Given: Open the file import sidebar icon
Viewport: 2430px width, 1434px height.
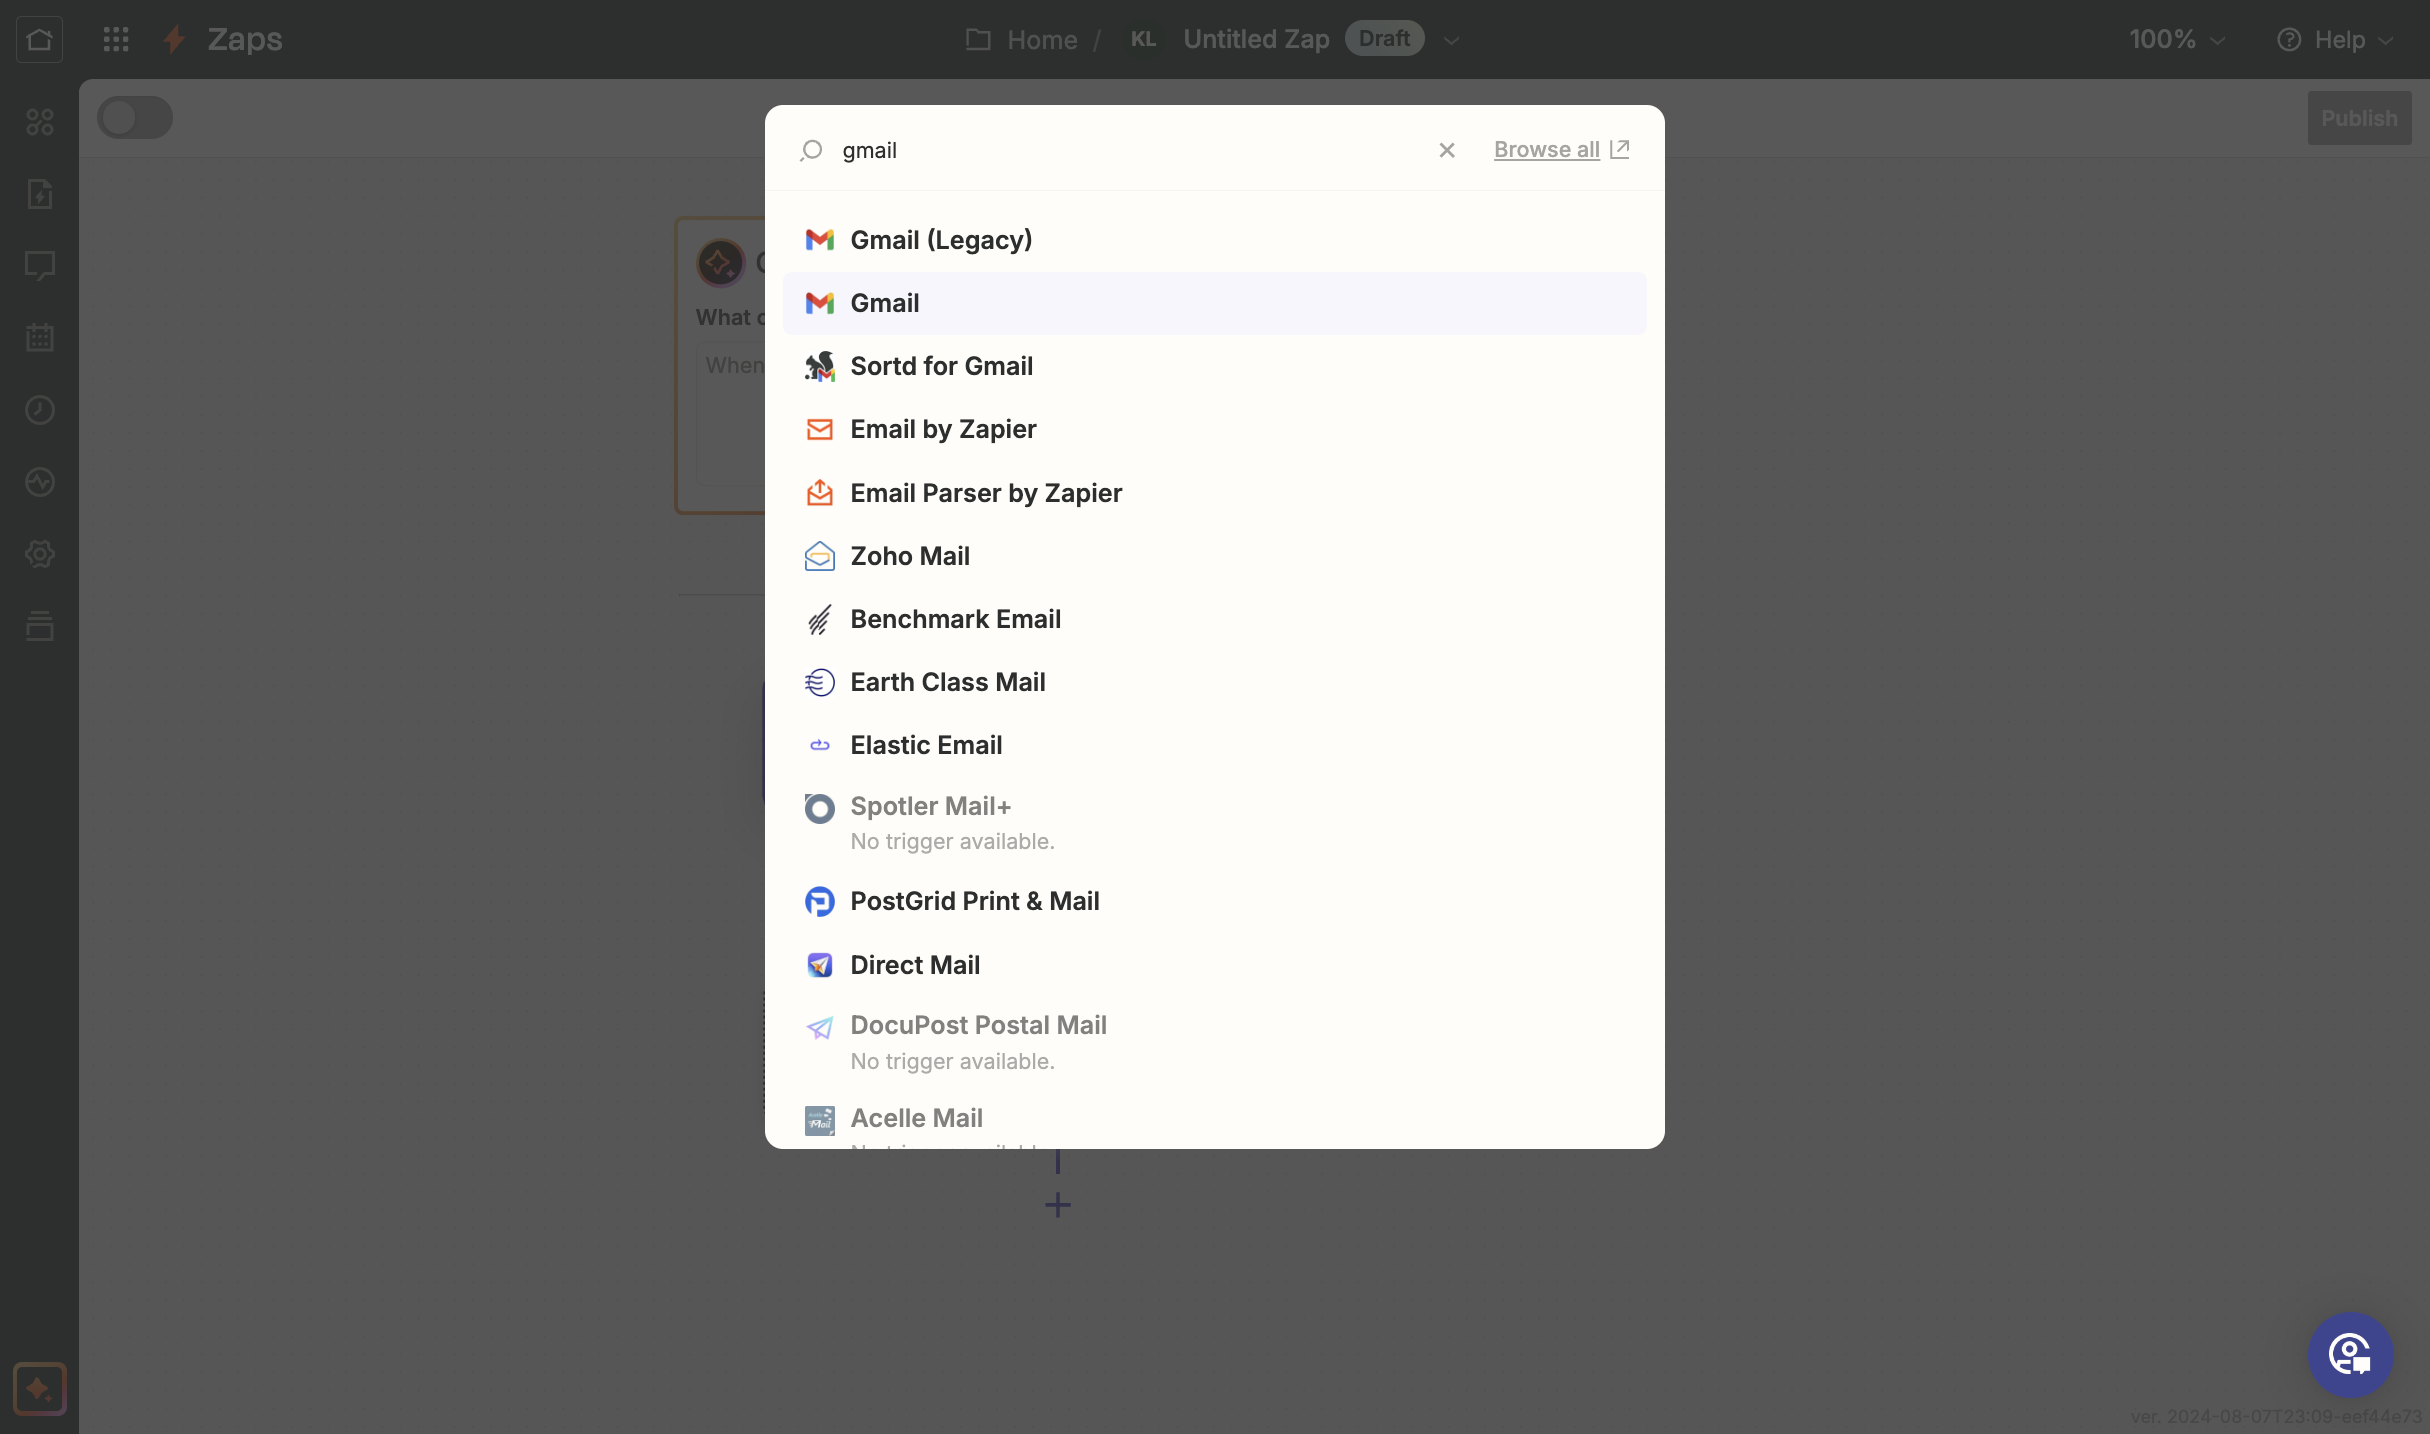Looking at the screenshot, I should pyautogui.click(x=39, y=194).
